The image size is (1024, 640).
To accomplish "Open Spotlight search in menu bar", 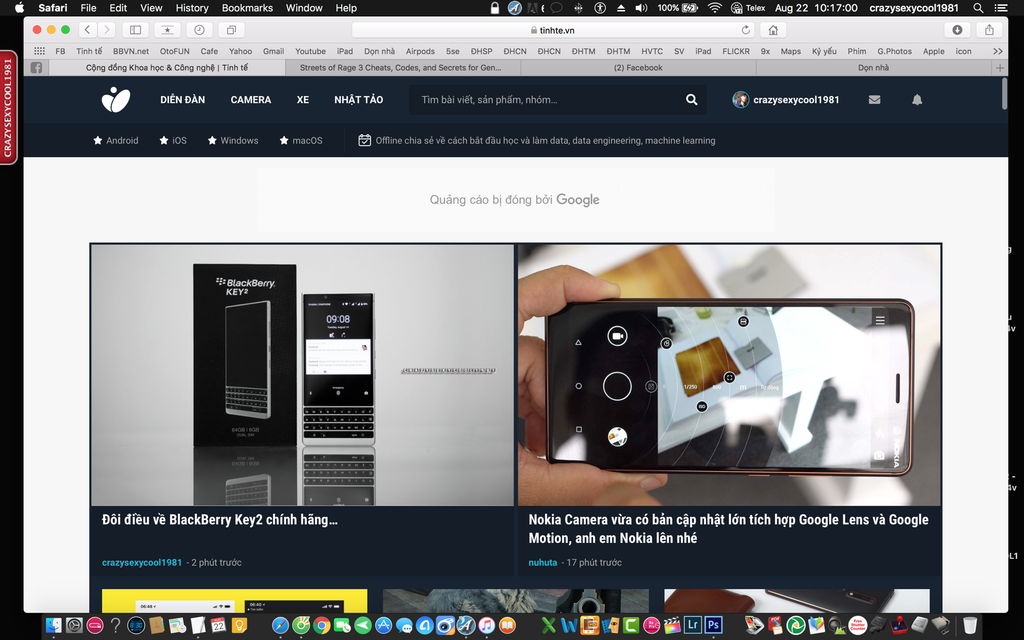I will click(x=978, y=8).
